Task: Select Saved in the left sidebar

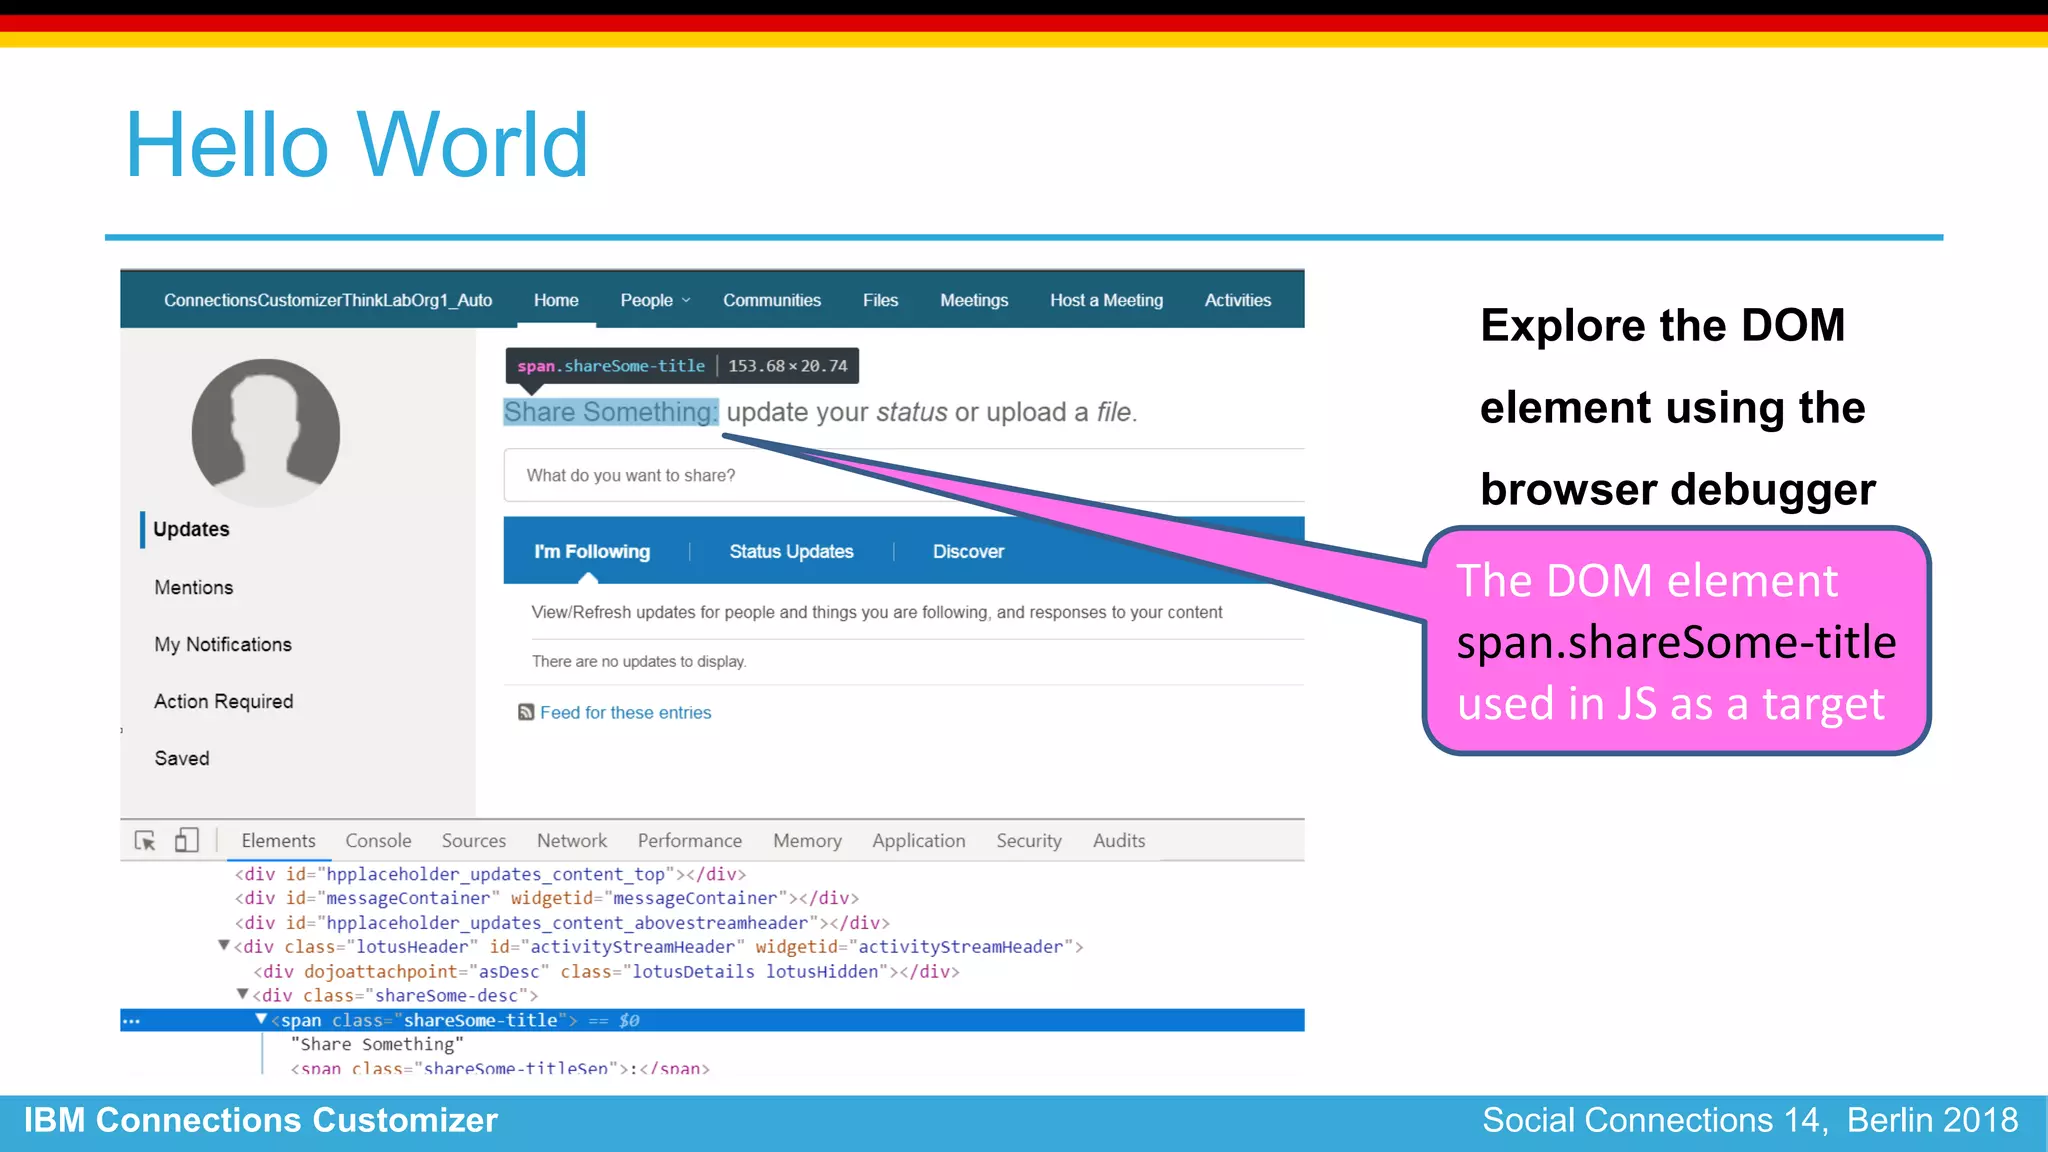Action: pos(182,758)
